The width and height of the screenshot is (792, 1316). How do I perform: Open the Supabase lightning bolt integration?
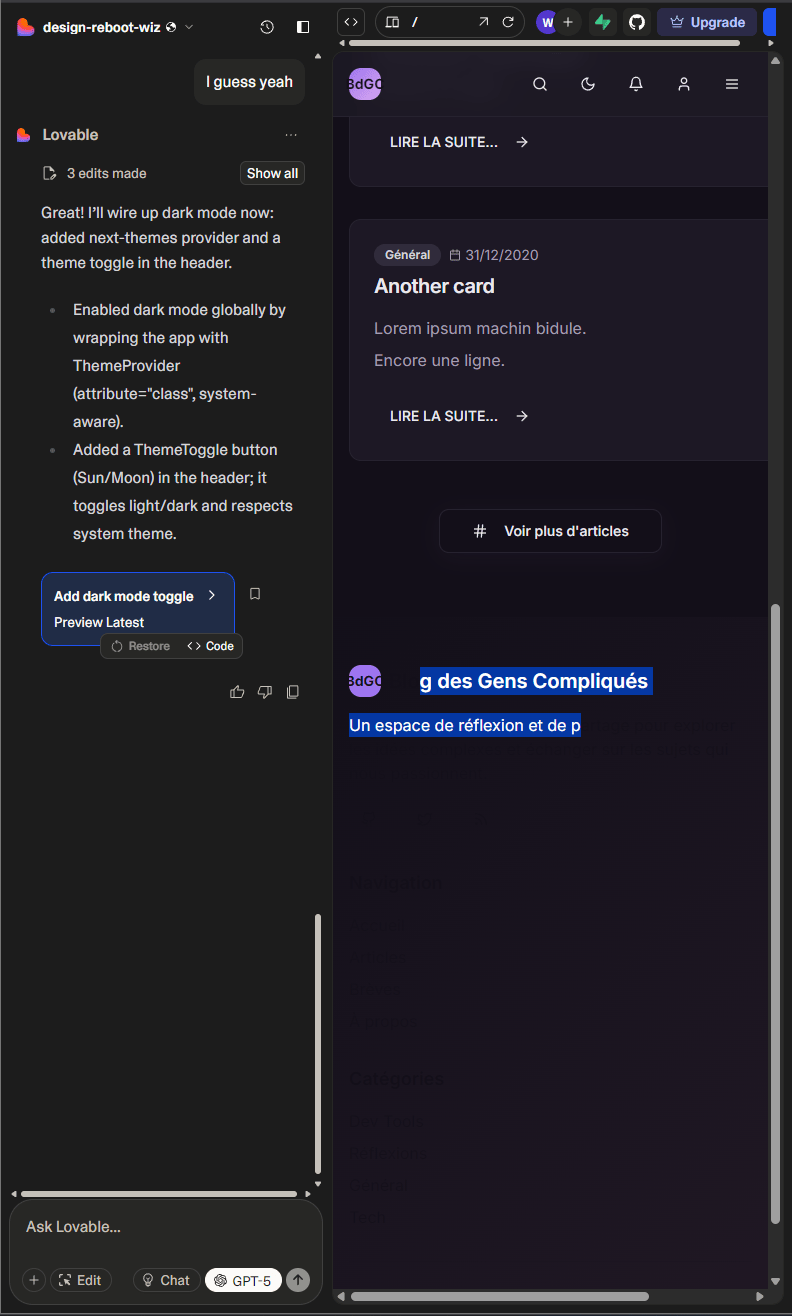coord(602,22)
